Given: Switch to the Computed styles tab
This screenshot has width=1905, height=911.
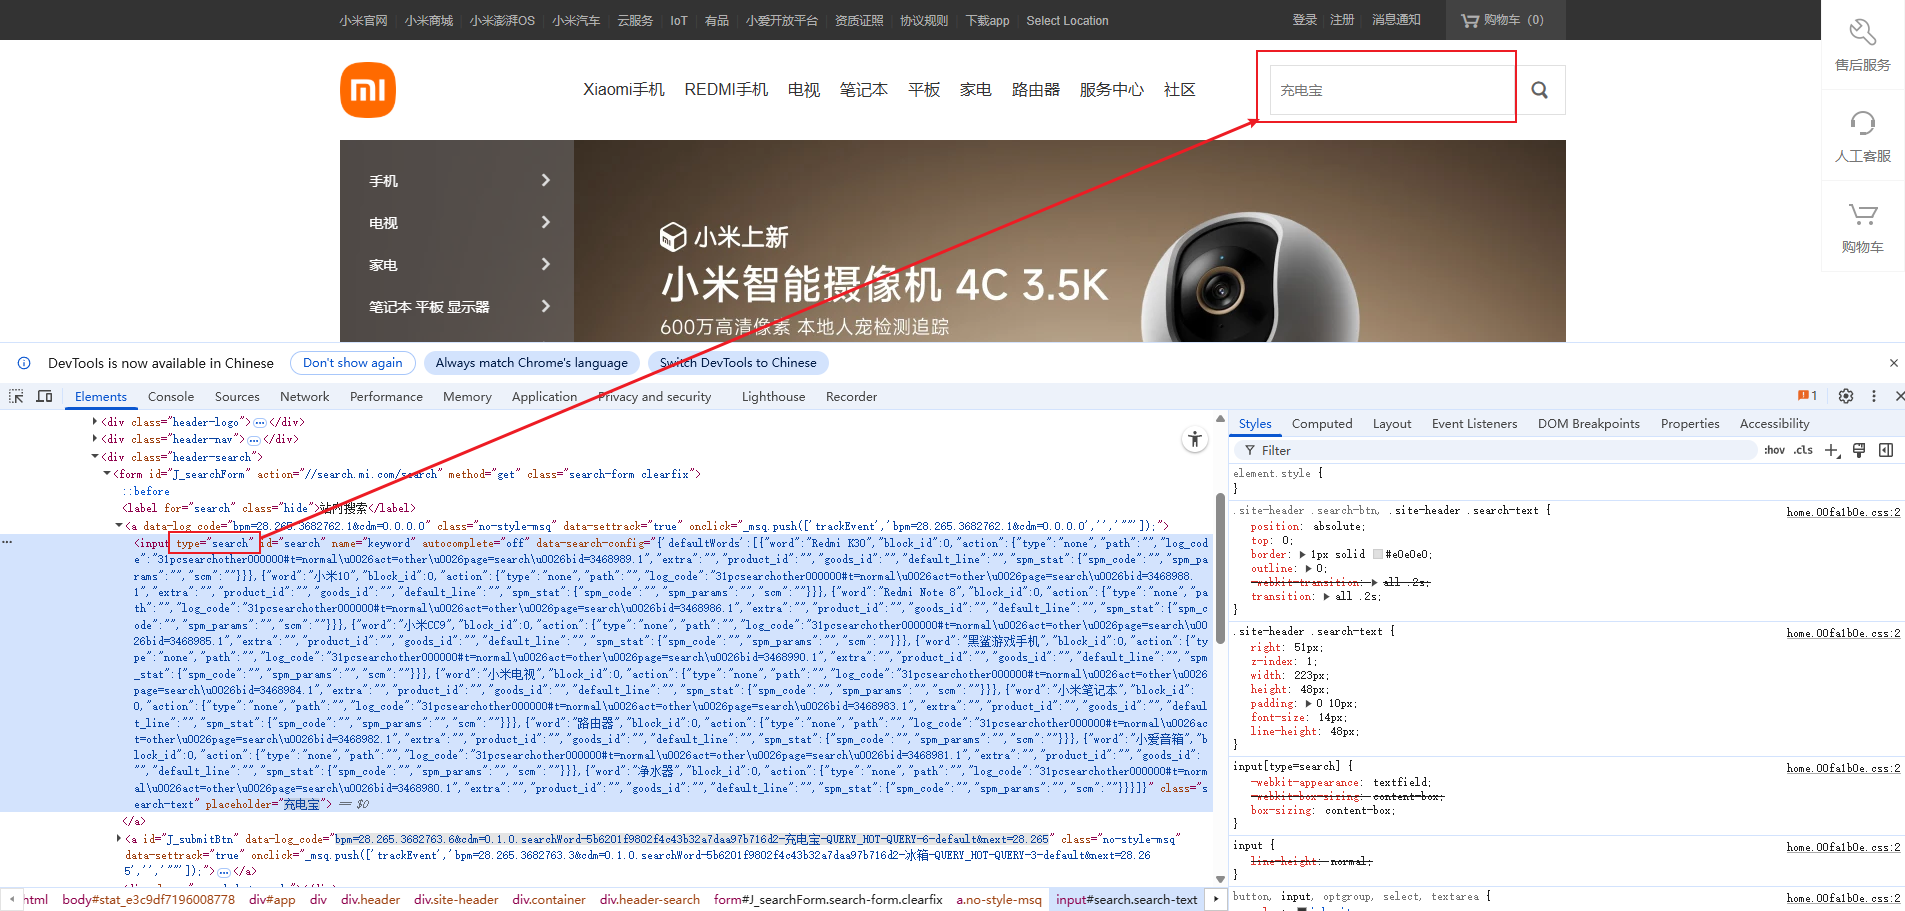Looking at the screenshot, I should coord(1322,424).
